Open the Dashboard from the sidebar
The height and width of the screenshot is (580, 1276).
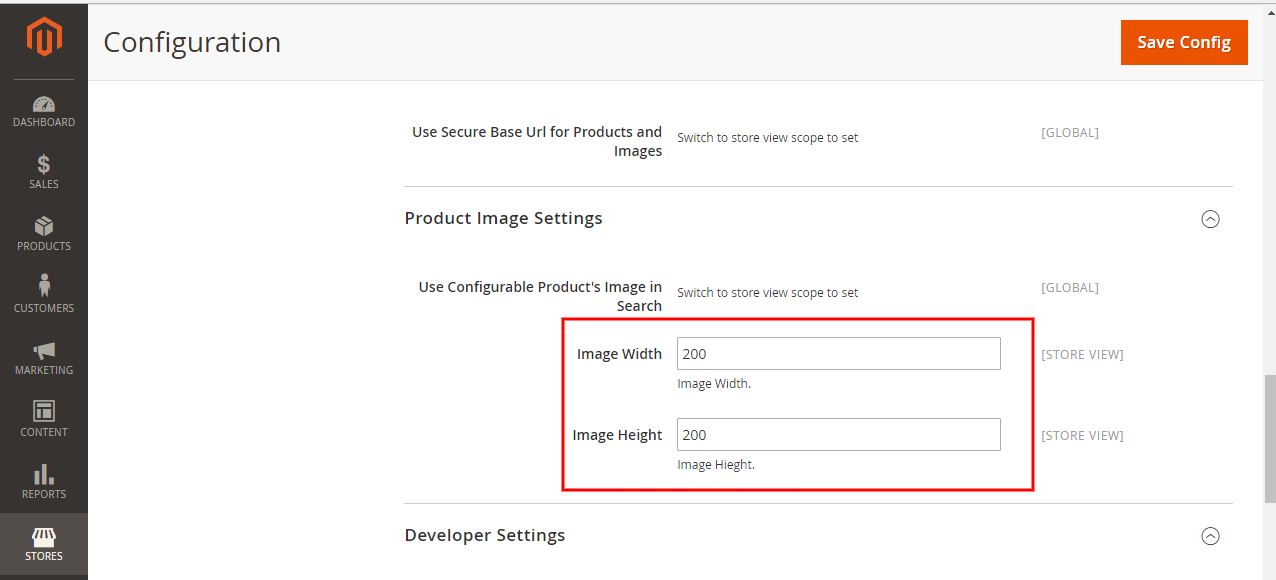click(x=44, y=111)
